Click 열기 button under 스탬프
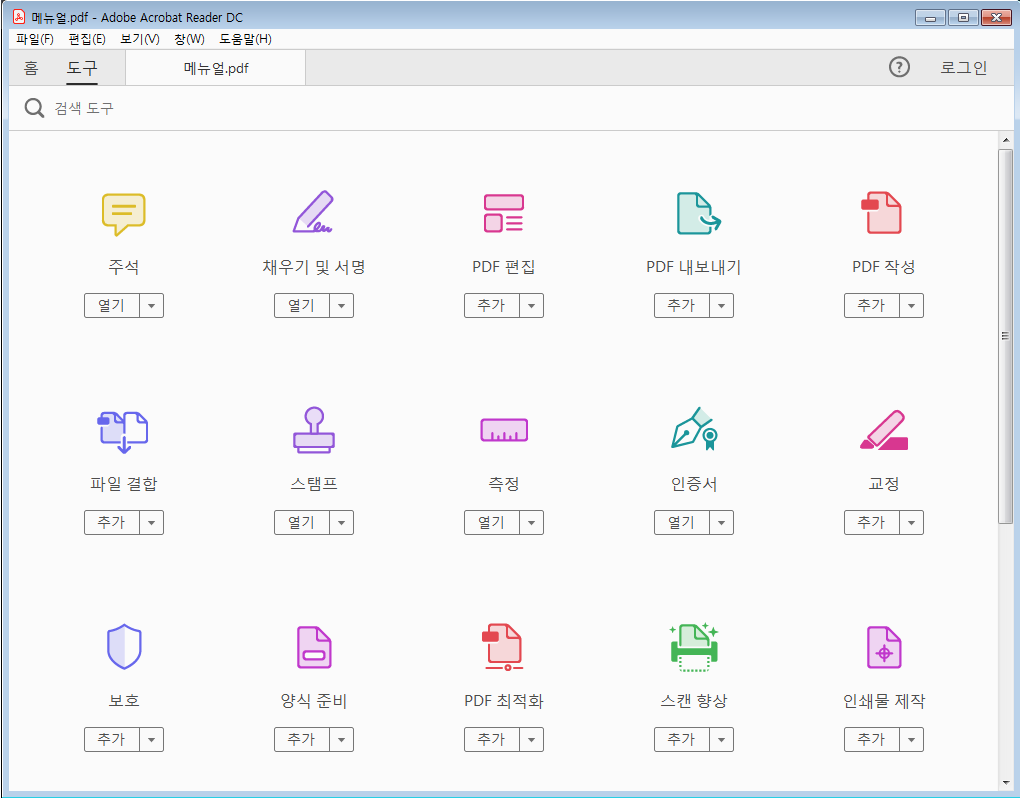Viewport: 1020px width, 798px height. coord(302,523)
